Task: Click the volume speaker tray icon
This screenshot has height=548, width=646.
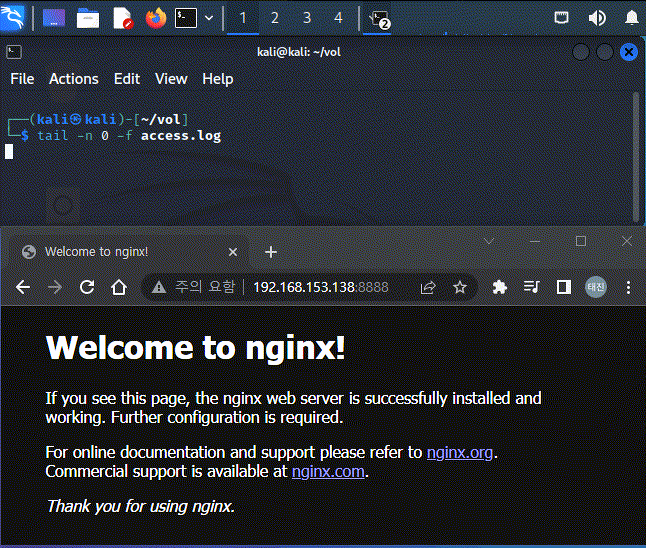Action: pos(597,18)
